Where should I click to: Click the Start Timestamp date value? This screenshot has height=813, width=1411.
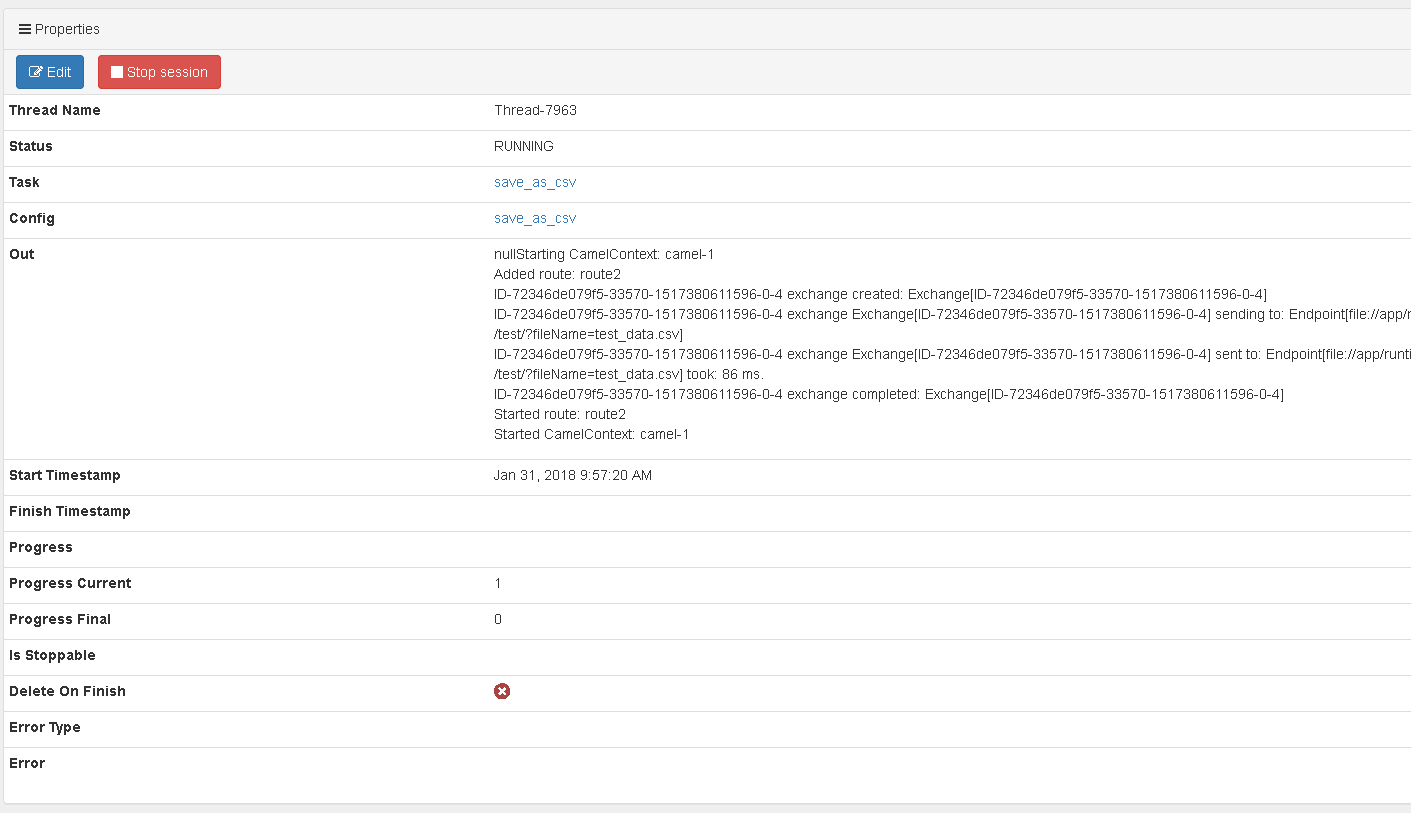point(573,475)
